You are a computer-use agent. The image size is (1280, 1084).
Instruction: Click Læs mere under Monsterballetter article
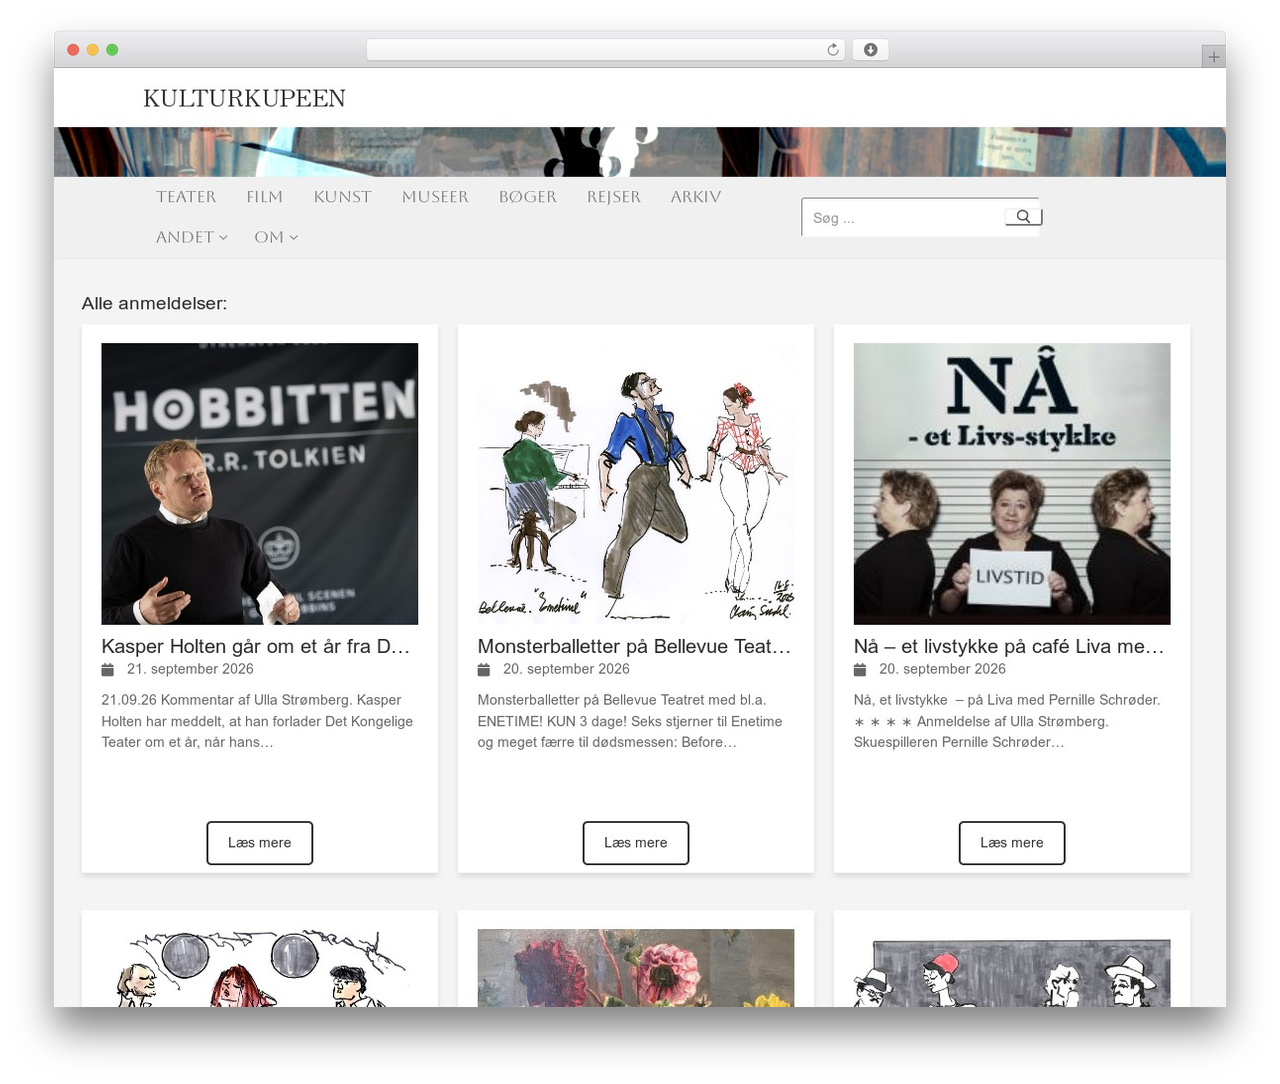click(636, 843)
